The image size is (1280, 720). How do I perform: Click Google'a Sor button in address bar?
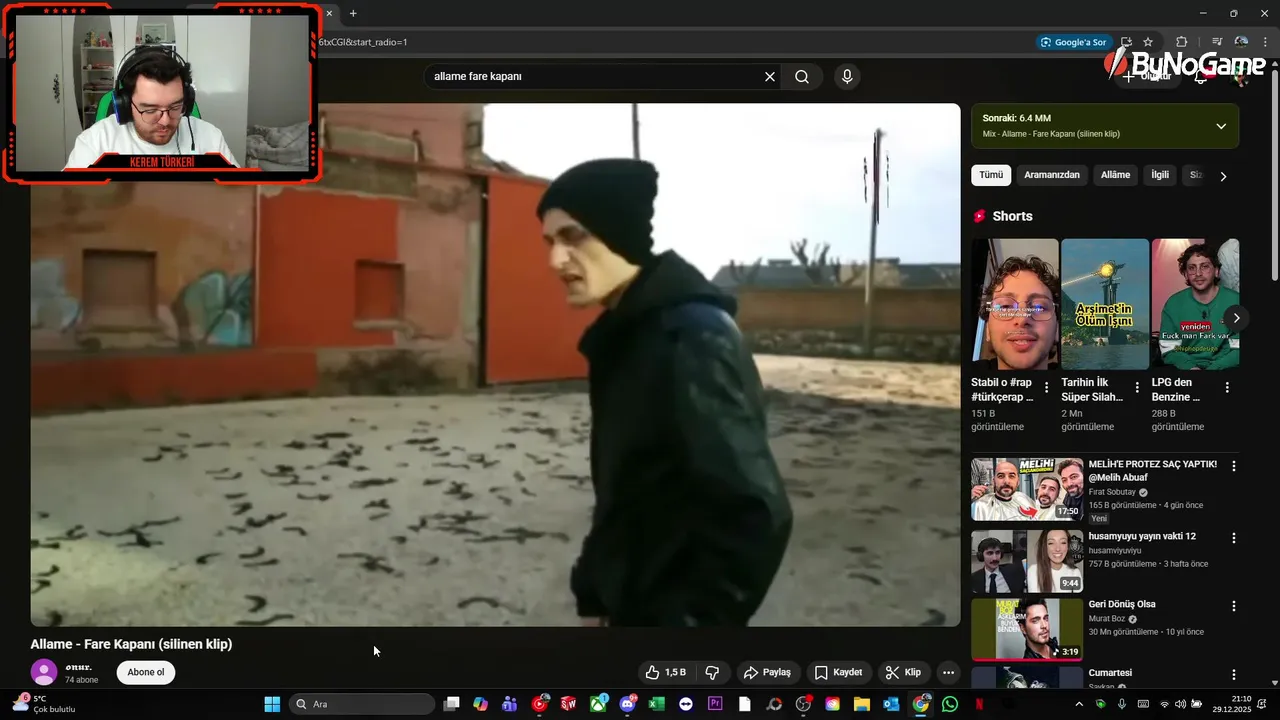[x=1074, y=42]
